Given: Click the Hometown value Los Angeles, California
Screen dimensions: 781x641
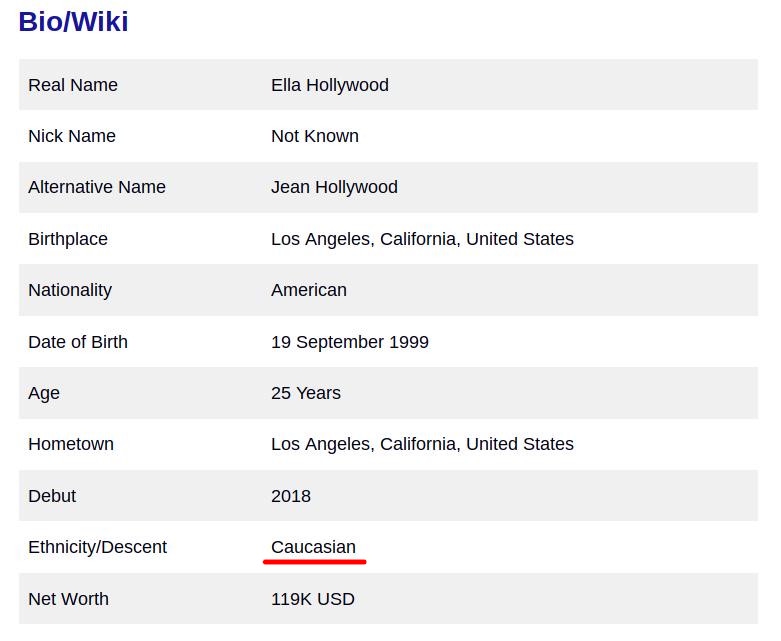Looking at the screenshot, I should (x=422, y=444).
